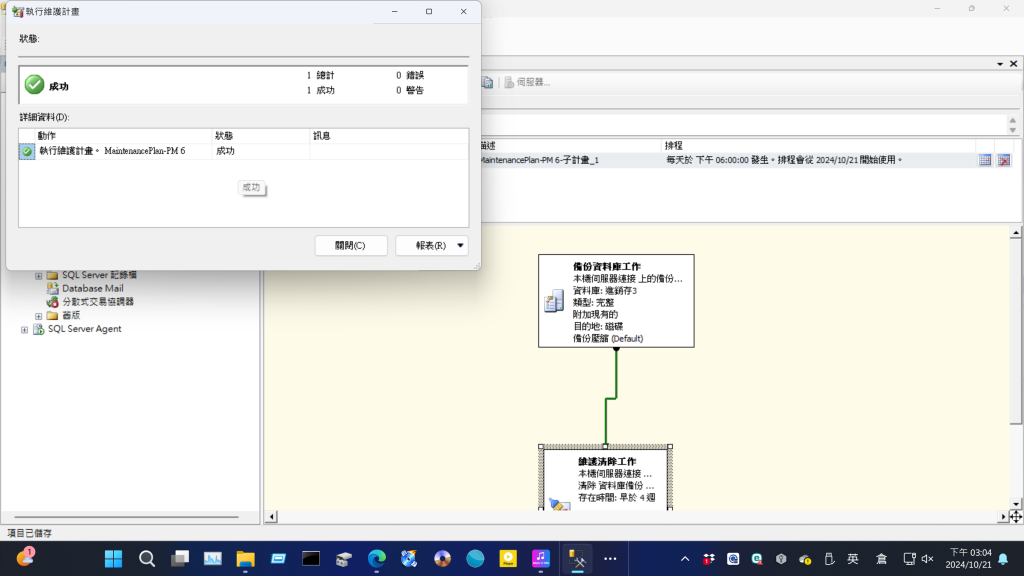
Task: Click the remove schedule icon
Action: [1003, 160]
